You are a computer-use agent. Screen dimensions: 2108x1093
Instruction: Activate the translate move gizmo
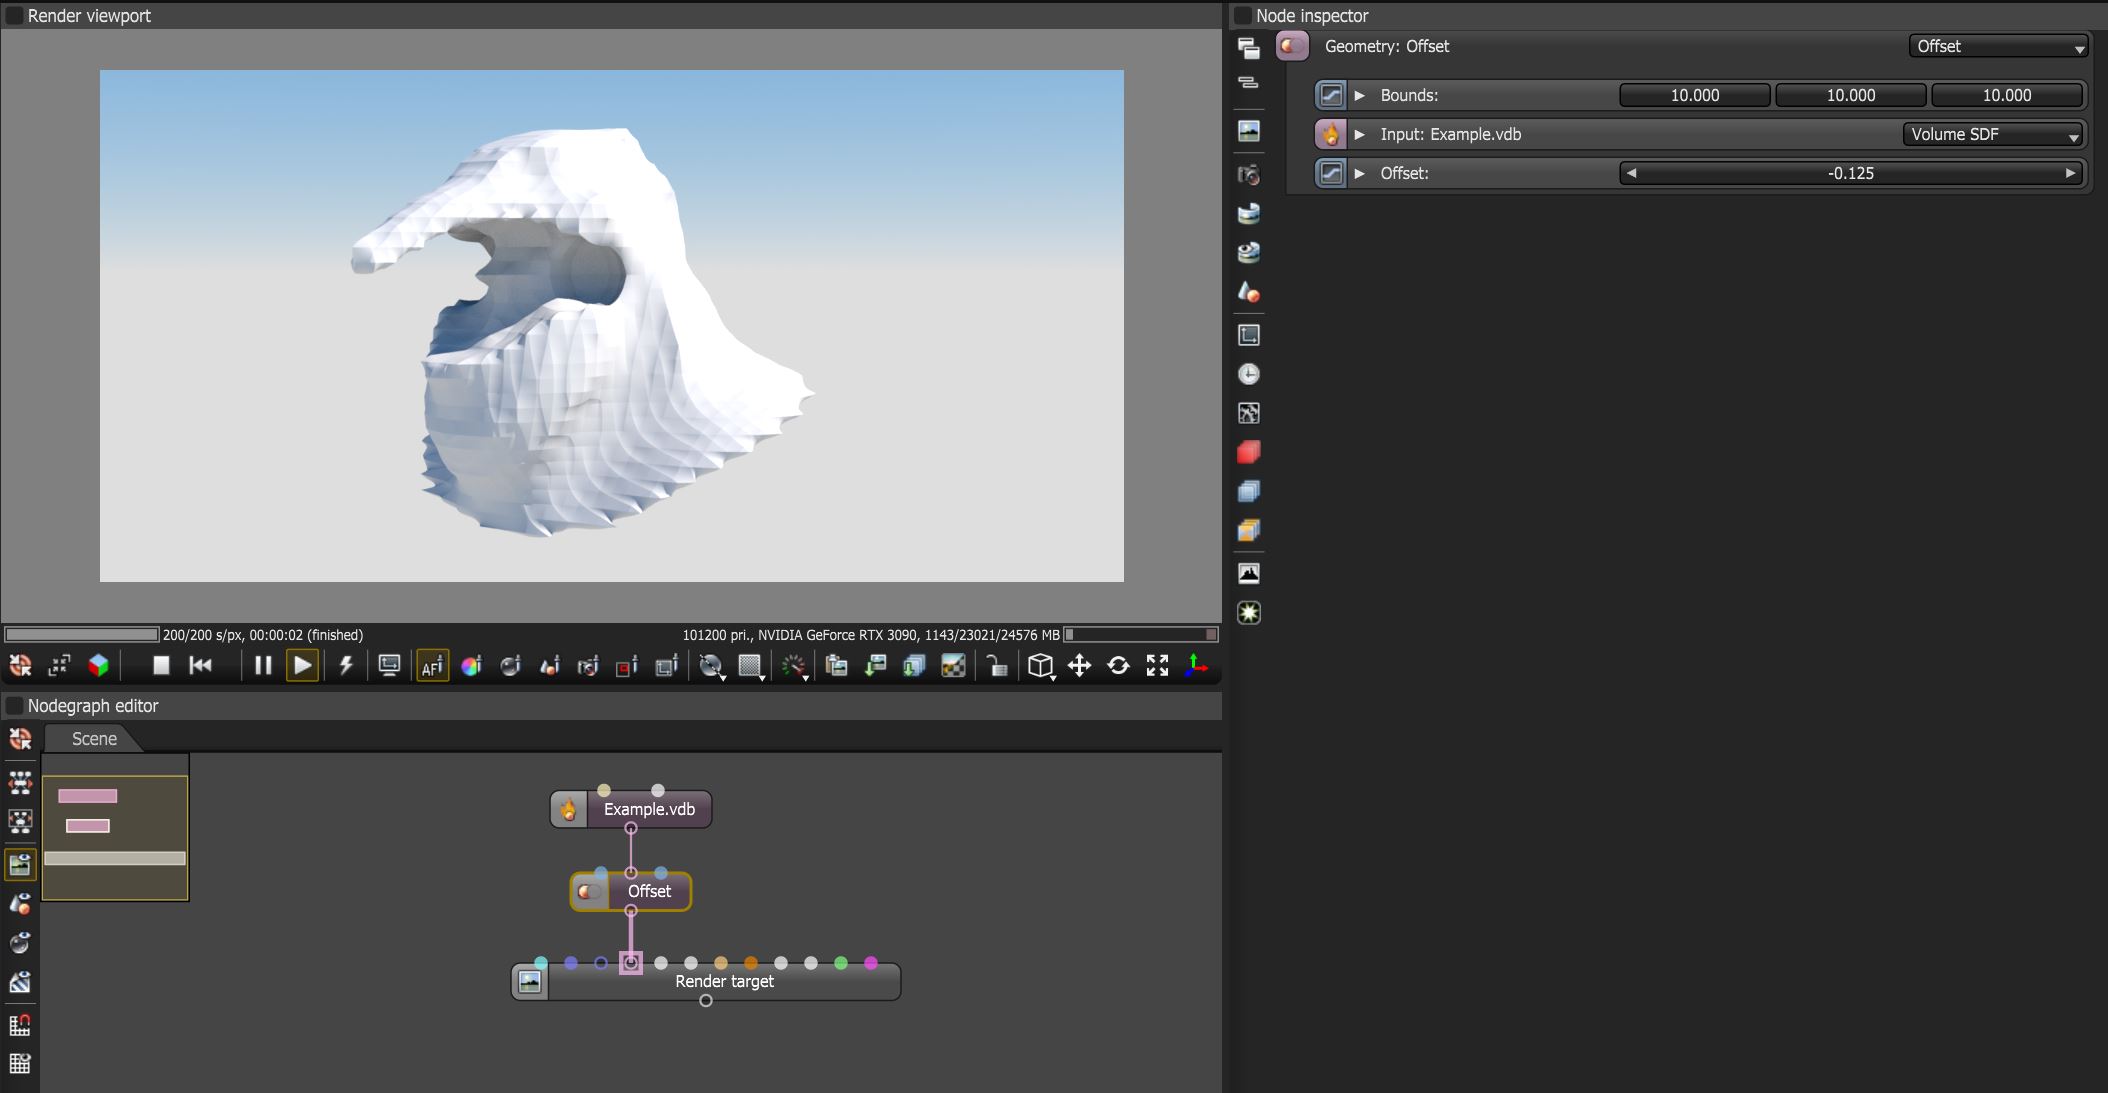[x=1079, y=665]
